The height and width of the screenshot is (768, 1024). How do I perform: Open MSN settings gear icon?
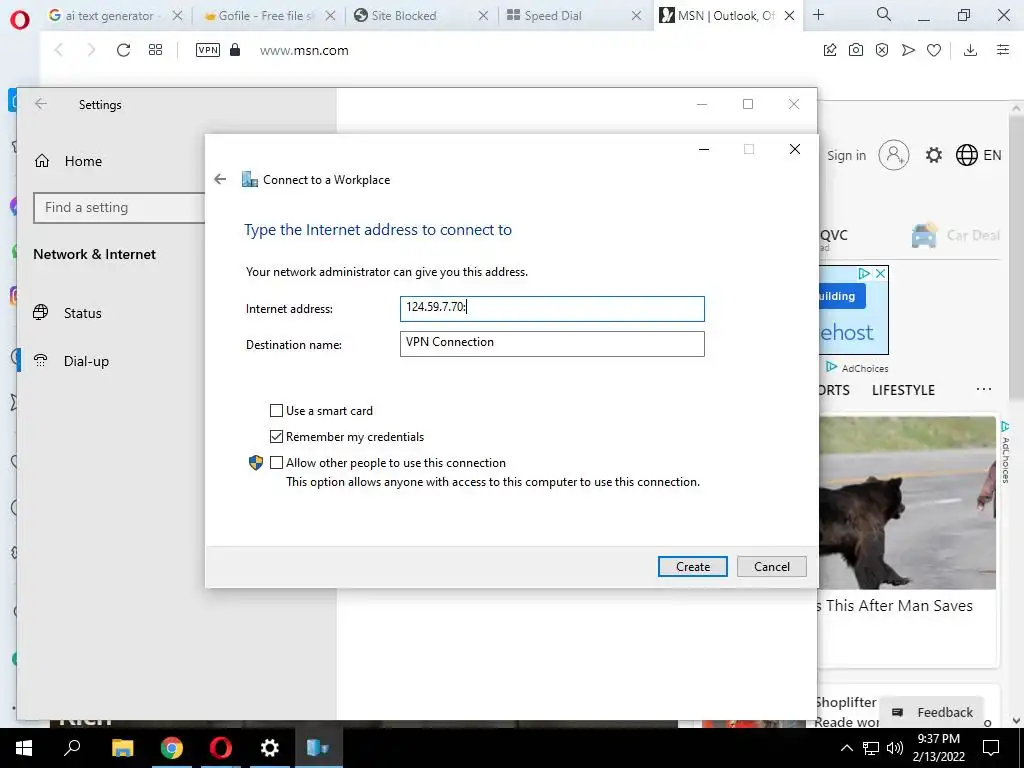(934, 155)
